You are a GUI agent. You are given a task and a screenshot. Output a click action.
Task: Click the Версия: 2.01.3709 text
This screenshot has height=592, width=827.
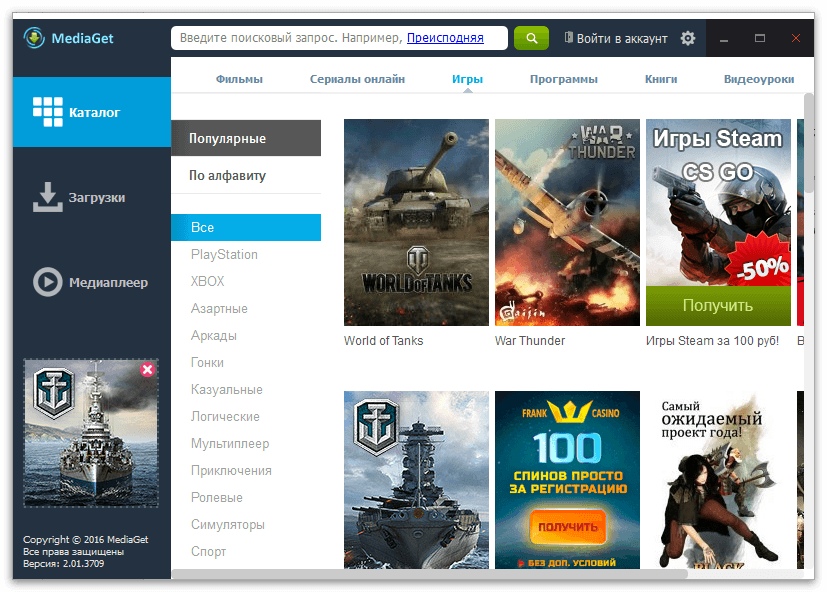tap(63, 564)
